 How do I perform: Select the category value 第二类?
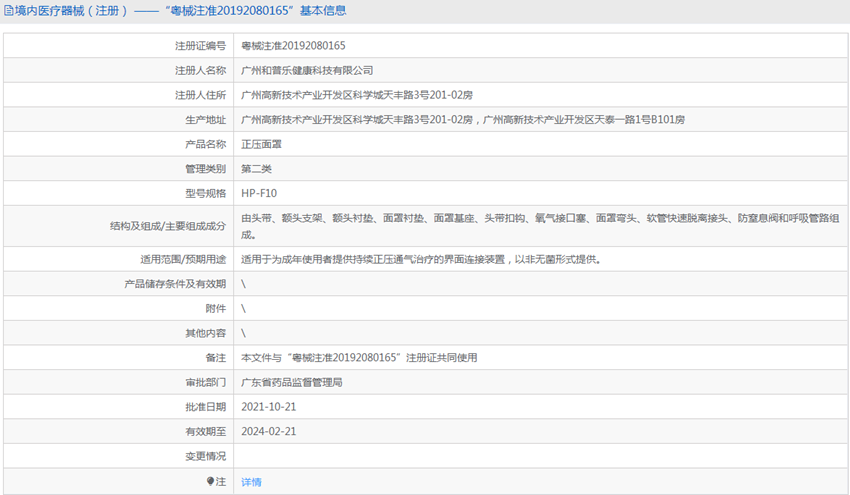click(x=256, y=169)
